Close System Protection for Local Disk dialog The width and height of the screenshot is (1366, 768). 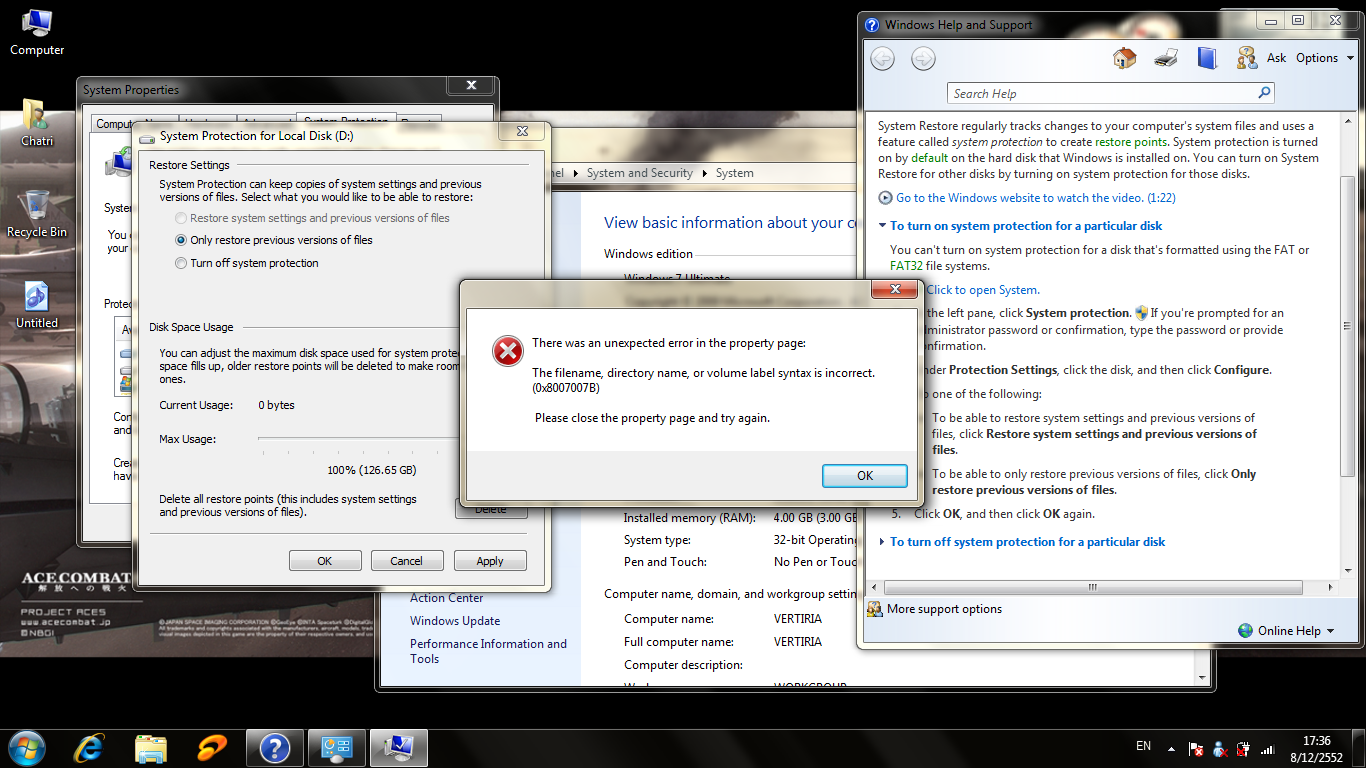pyautogui.click(x=522, y=131)
